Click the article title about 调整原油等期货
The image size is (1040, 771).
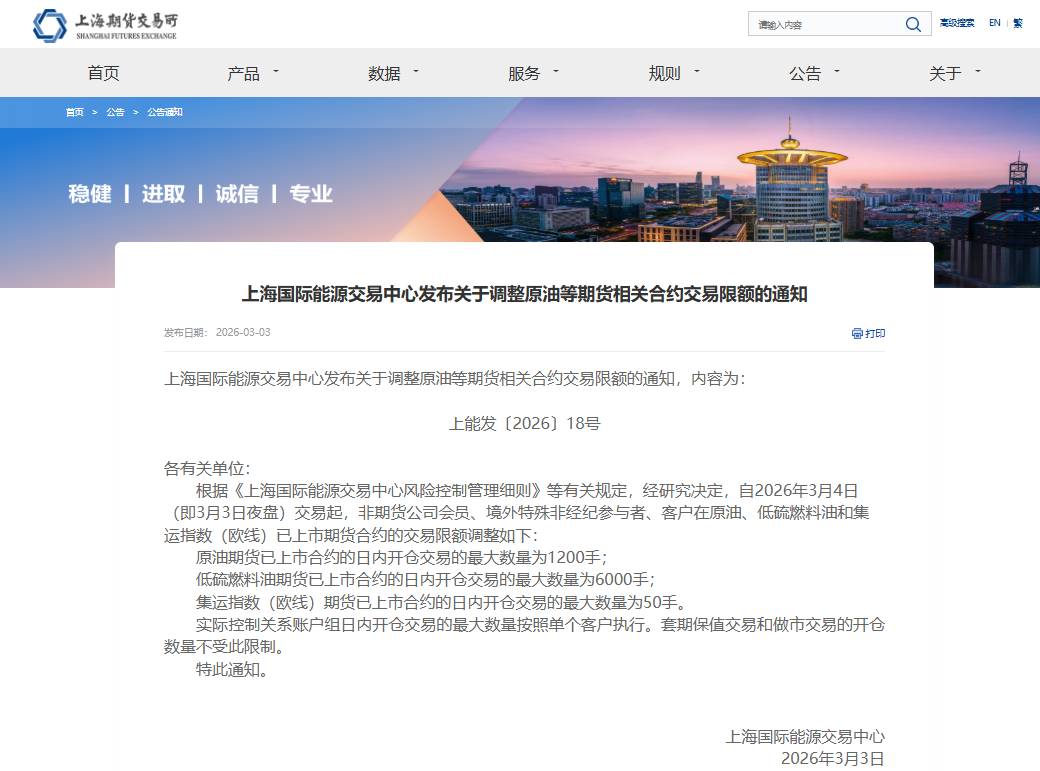(525, 294)
